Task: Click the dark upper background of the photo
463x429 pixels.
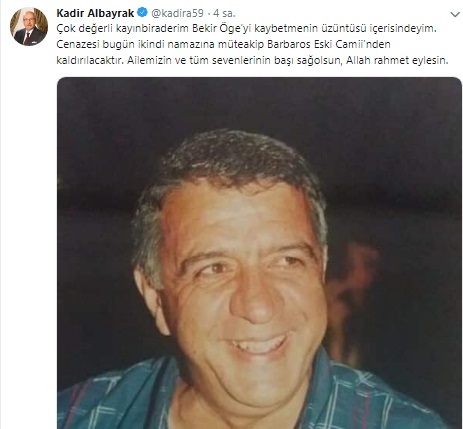Action: click(x=259, y=107)
